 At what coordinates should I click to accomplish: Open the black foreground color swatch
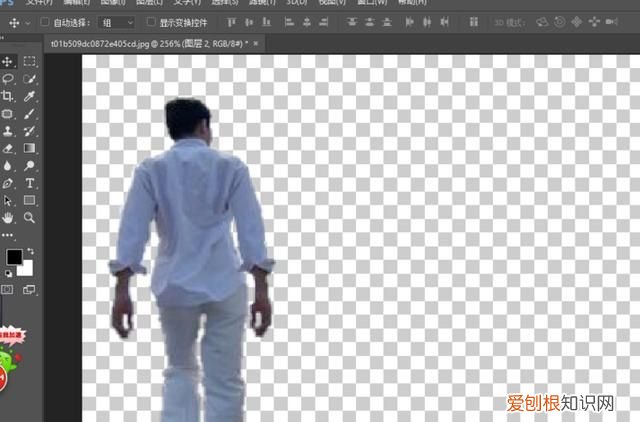[x=13, y=258]
